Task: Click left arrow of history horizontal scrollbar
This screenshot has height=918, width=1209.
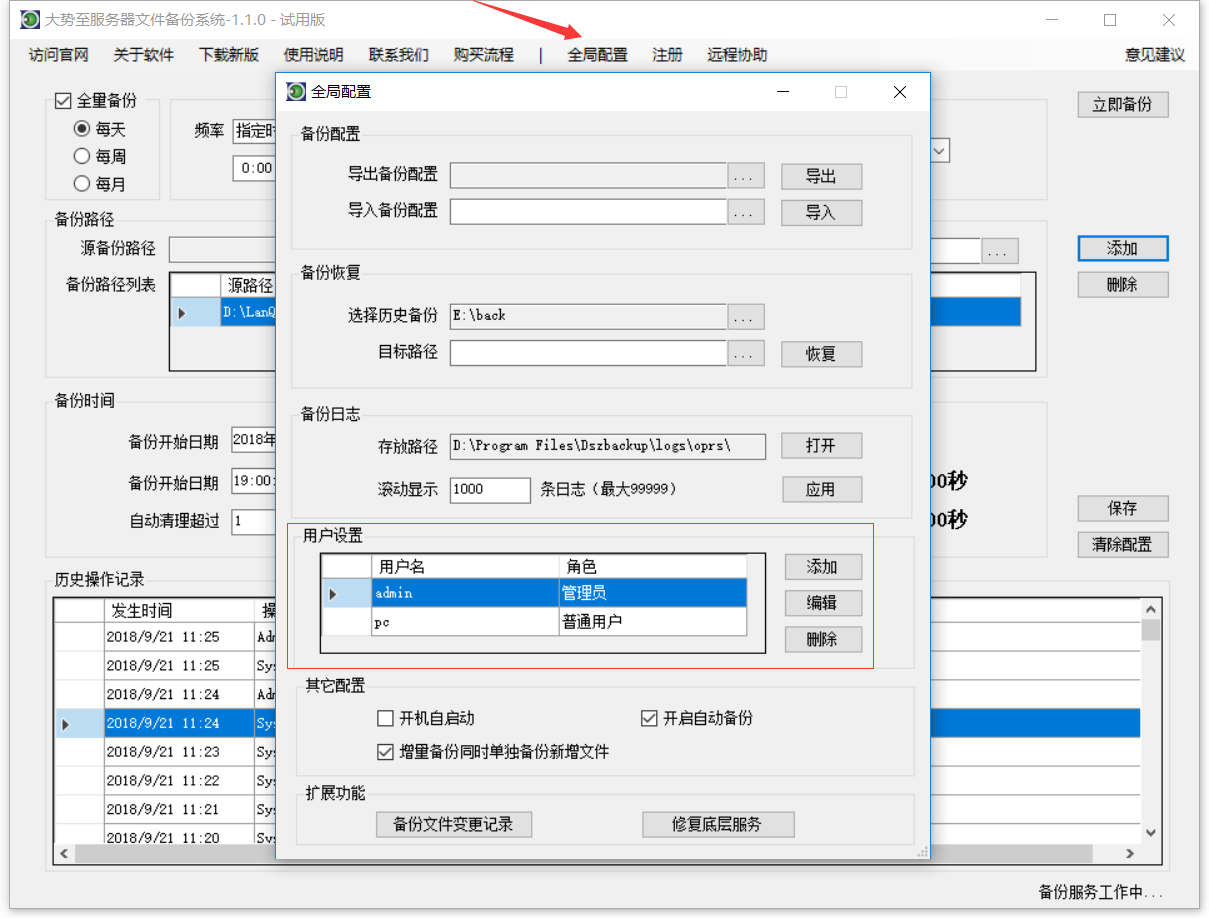Action: [x=64, y=854]
